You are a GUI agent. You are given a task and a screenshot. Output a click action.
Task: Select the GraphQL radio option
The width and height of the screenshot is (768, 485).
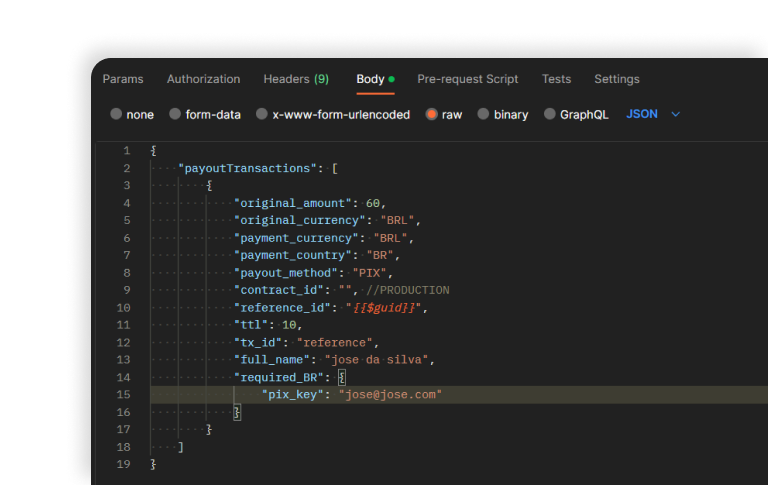[x=550, y=114]
